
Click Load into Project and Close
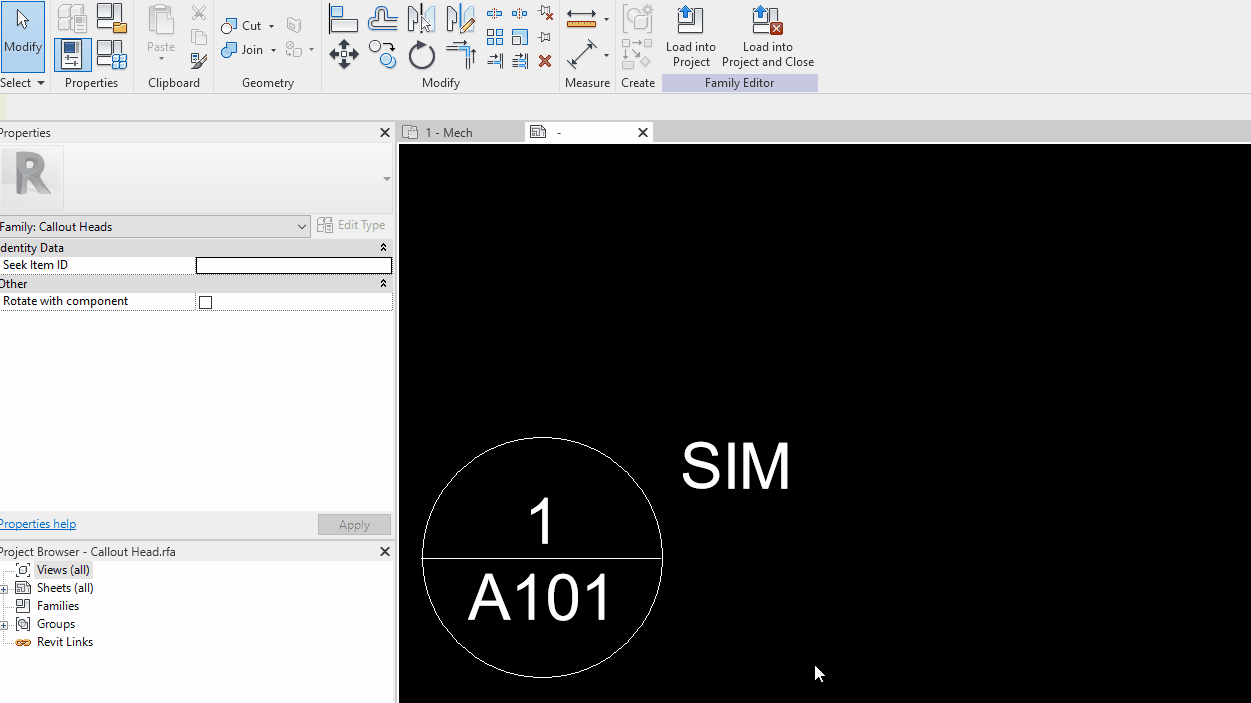point(767,35)
